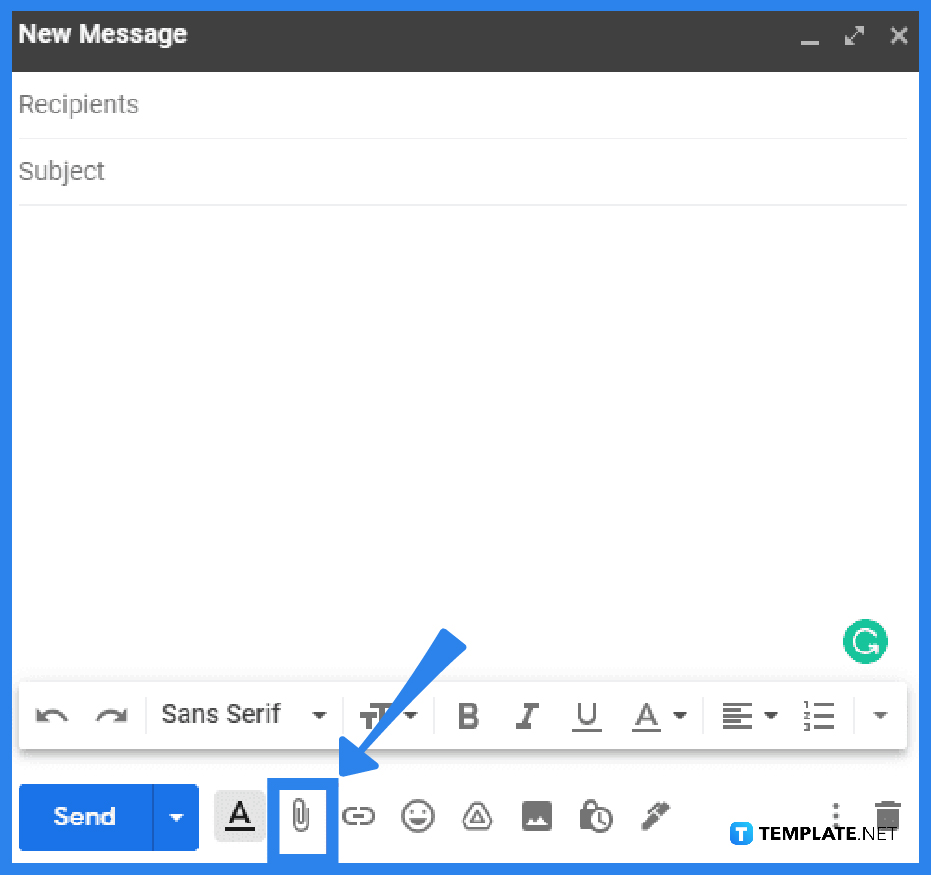This screenshot has width=931, height=875.
Task: Open the Grammarly assistant
Action: 865,641
